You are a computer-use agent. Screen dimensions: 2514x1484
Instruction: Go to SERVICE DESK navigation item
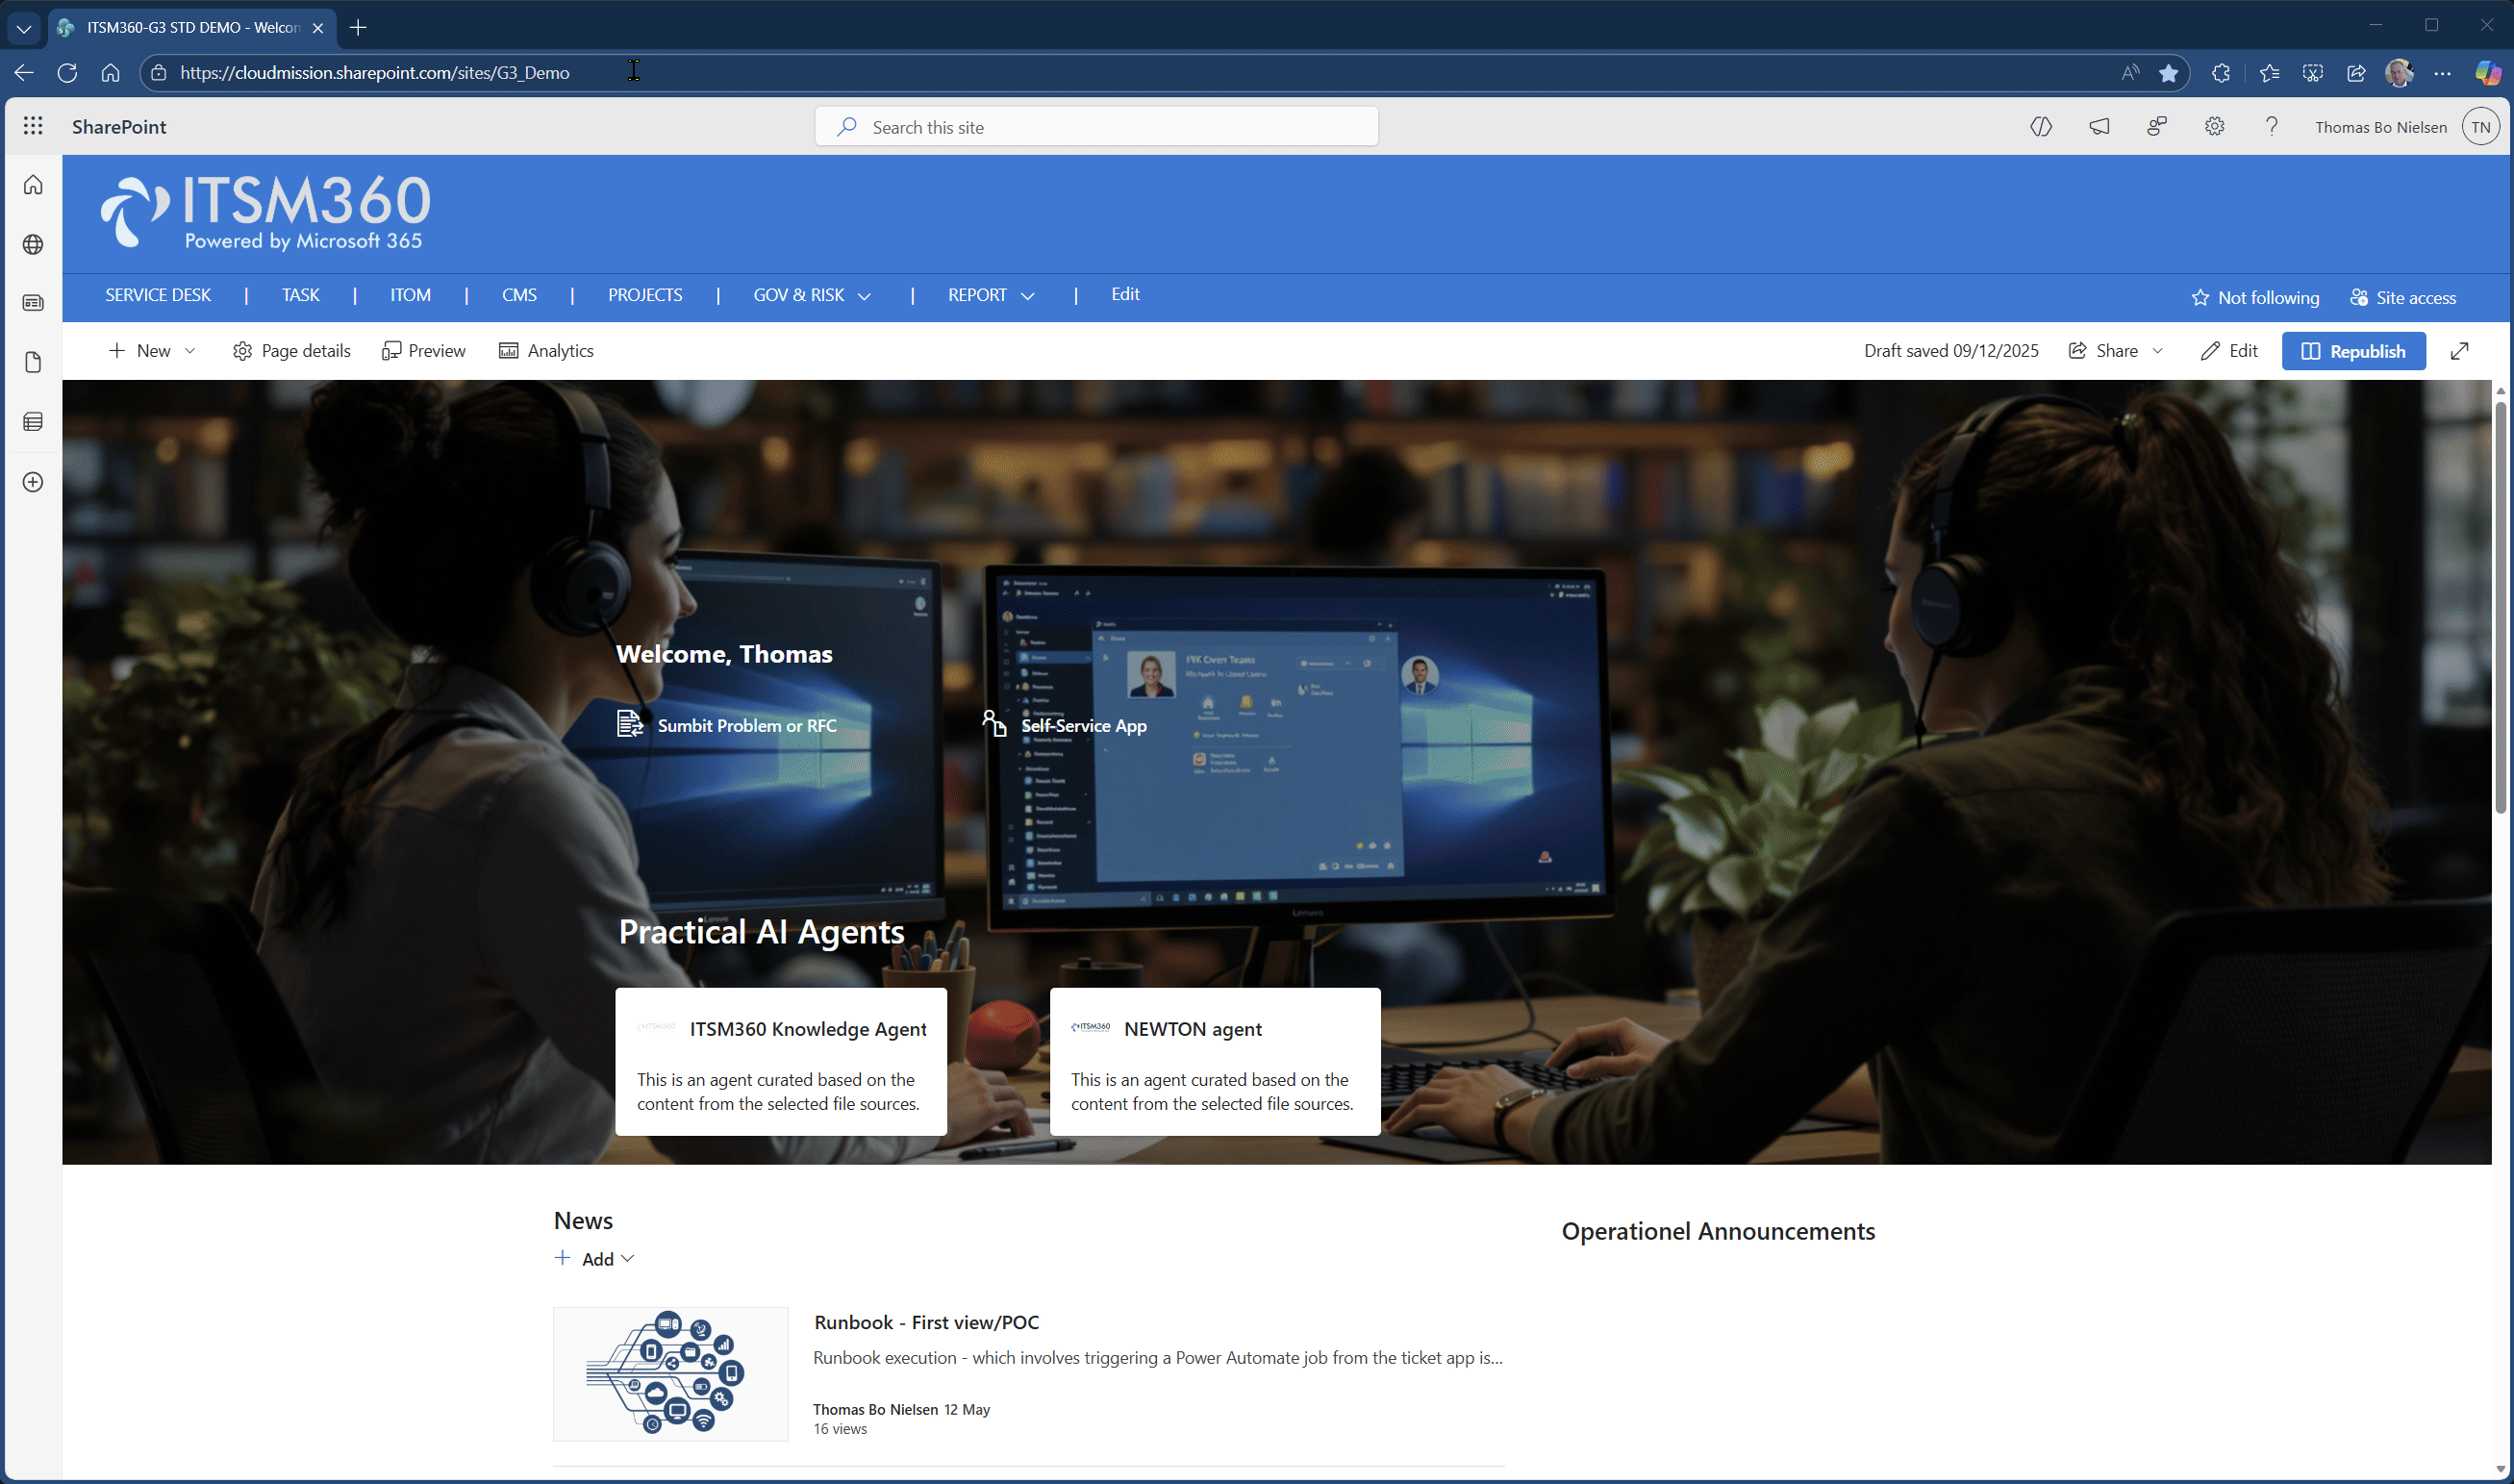tap(158, 295)
